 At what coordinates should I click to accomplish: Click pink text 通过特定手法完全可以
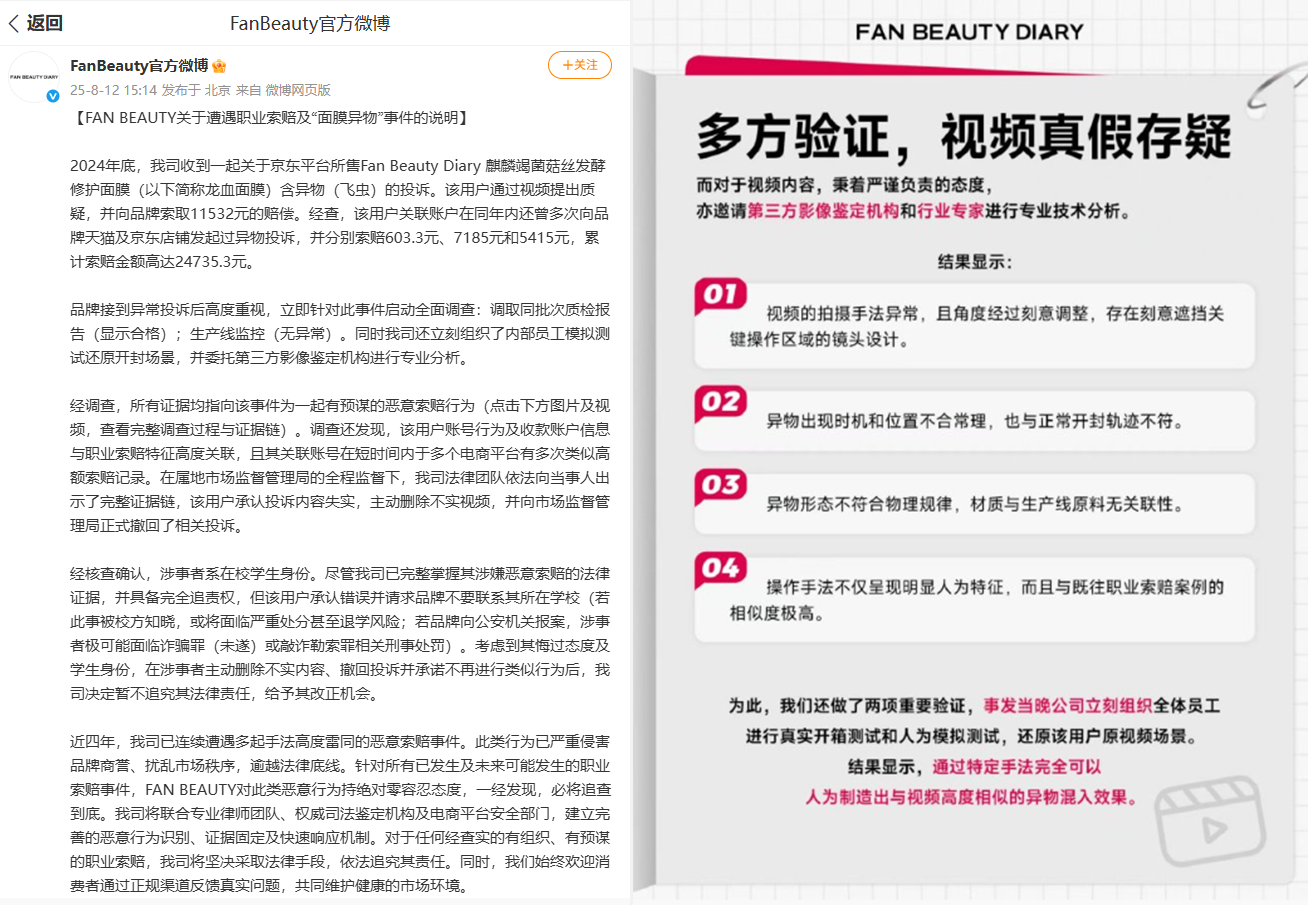click(x=1016, y=767)
